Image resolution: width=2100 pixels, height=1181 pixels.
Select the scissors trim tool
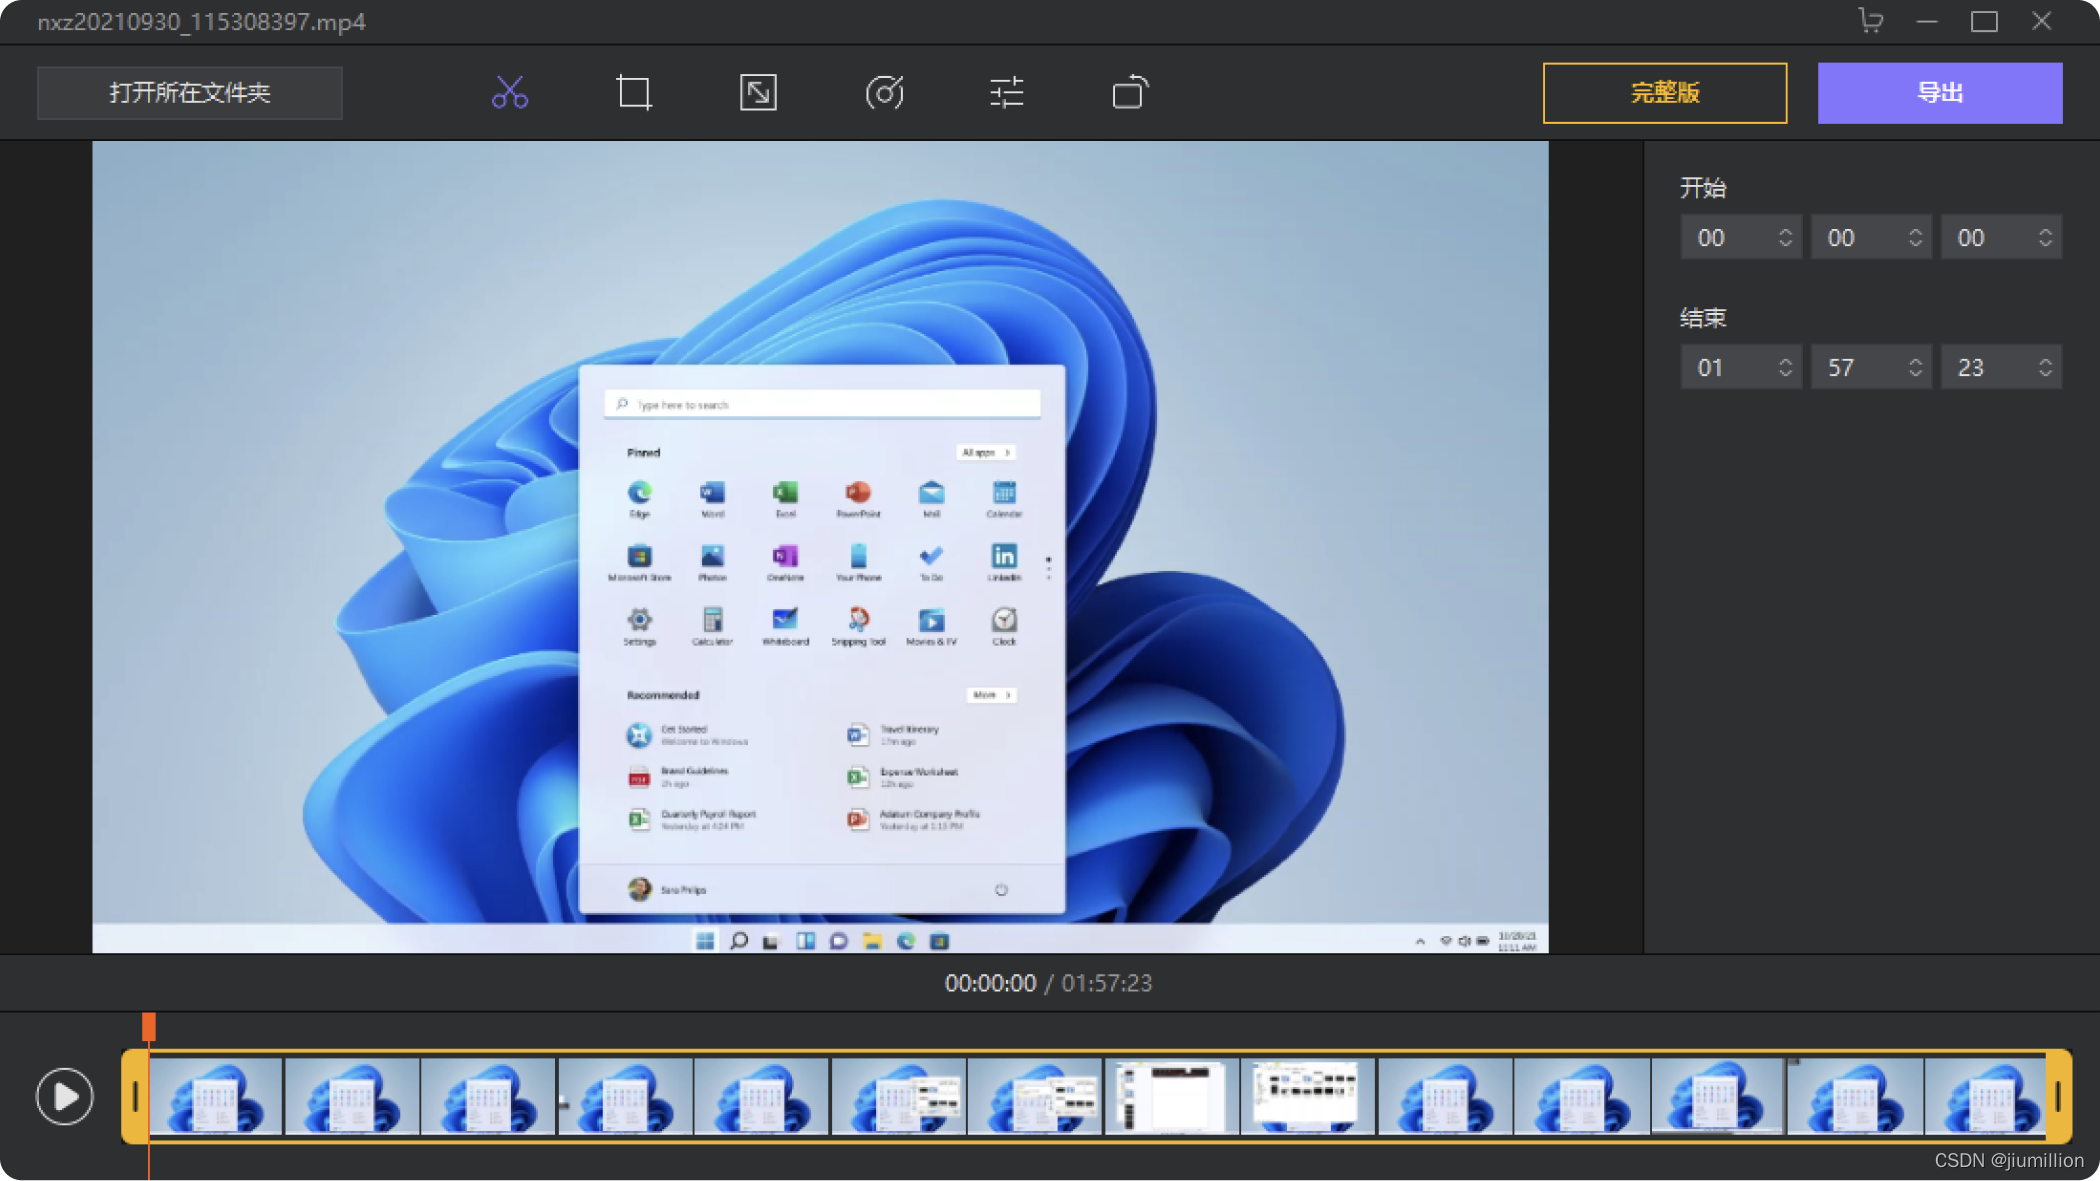510,93
